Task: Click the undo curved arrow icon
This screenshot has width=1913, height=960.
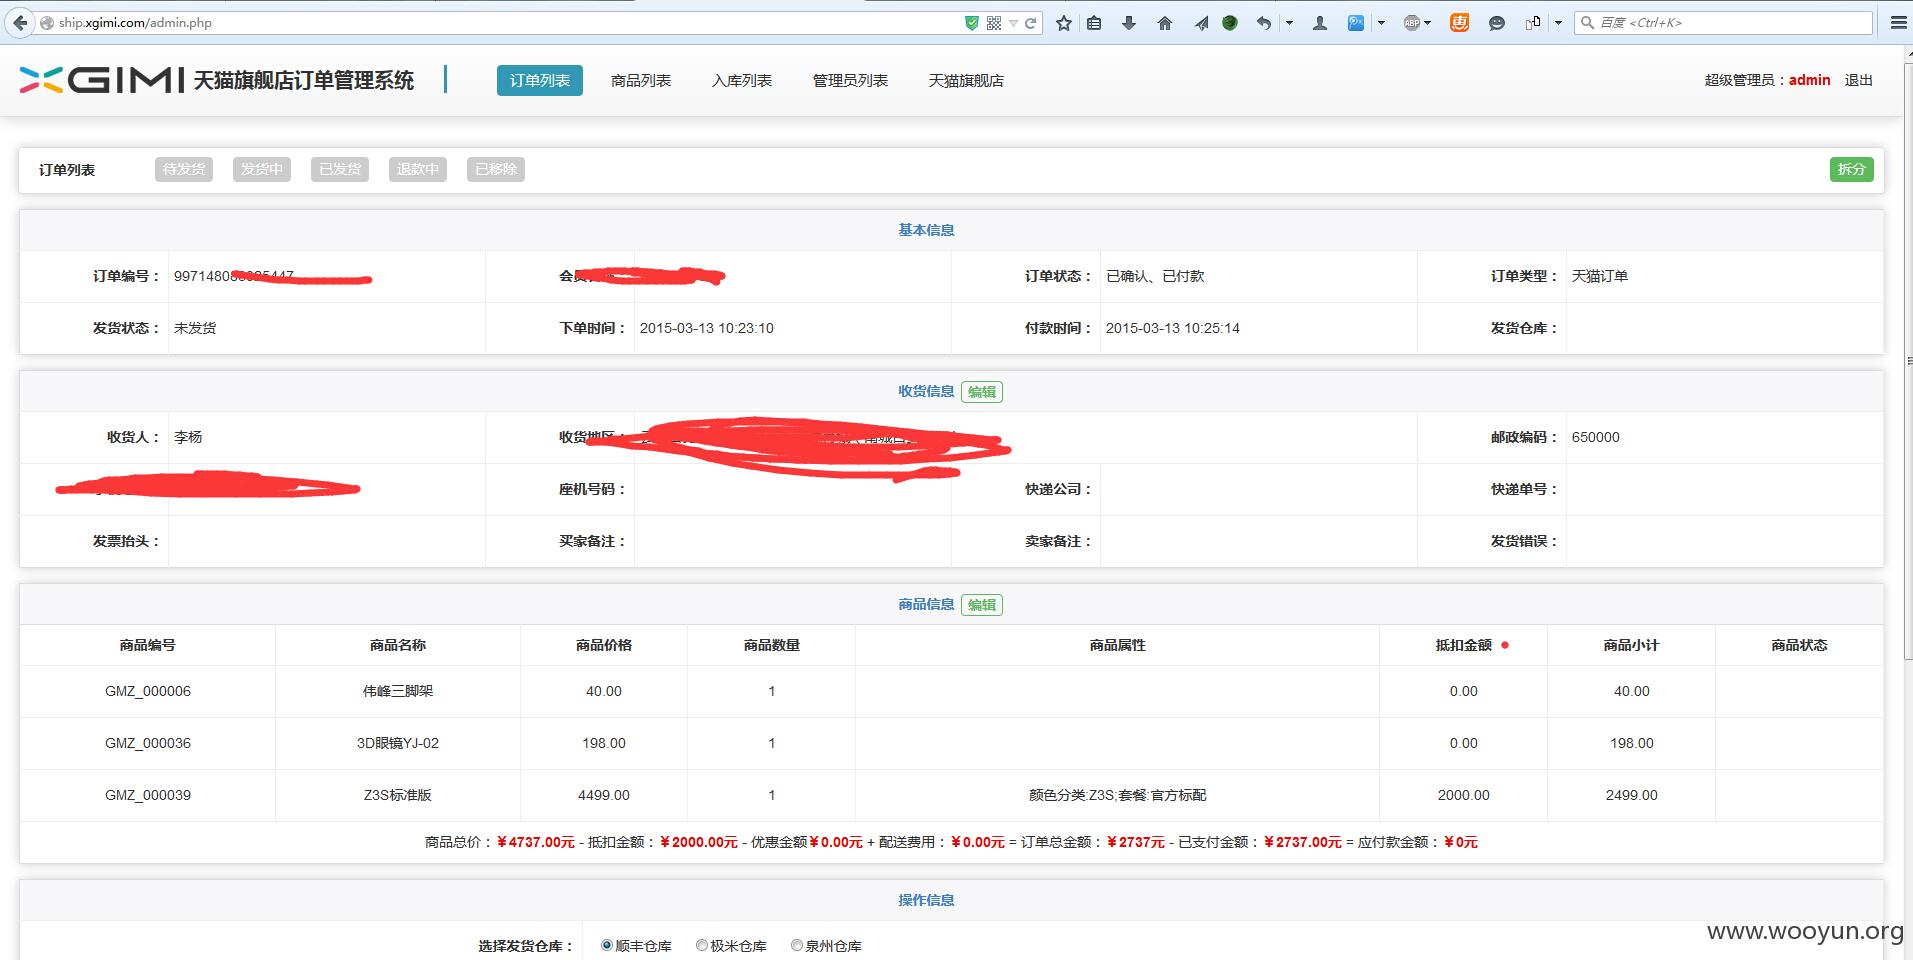Action: coord(1264,23)
